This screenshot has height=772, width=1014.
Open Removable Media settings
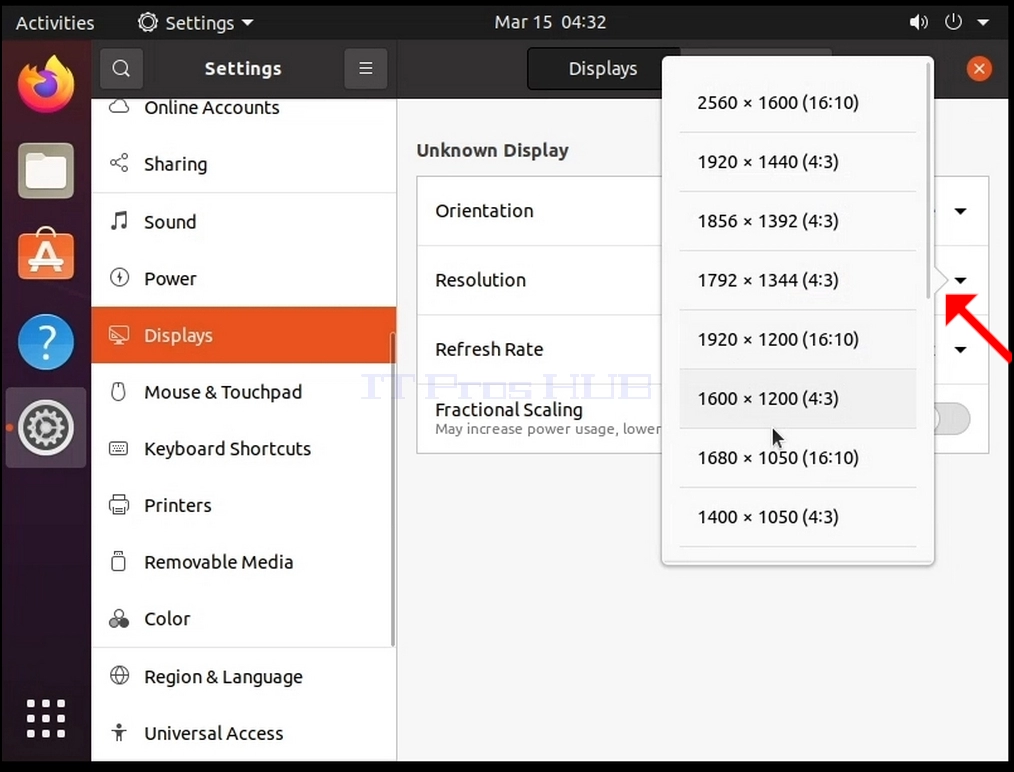pos(244,562)
